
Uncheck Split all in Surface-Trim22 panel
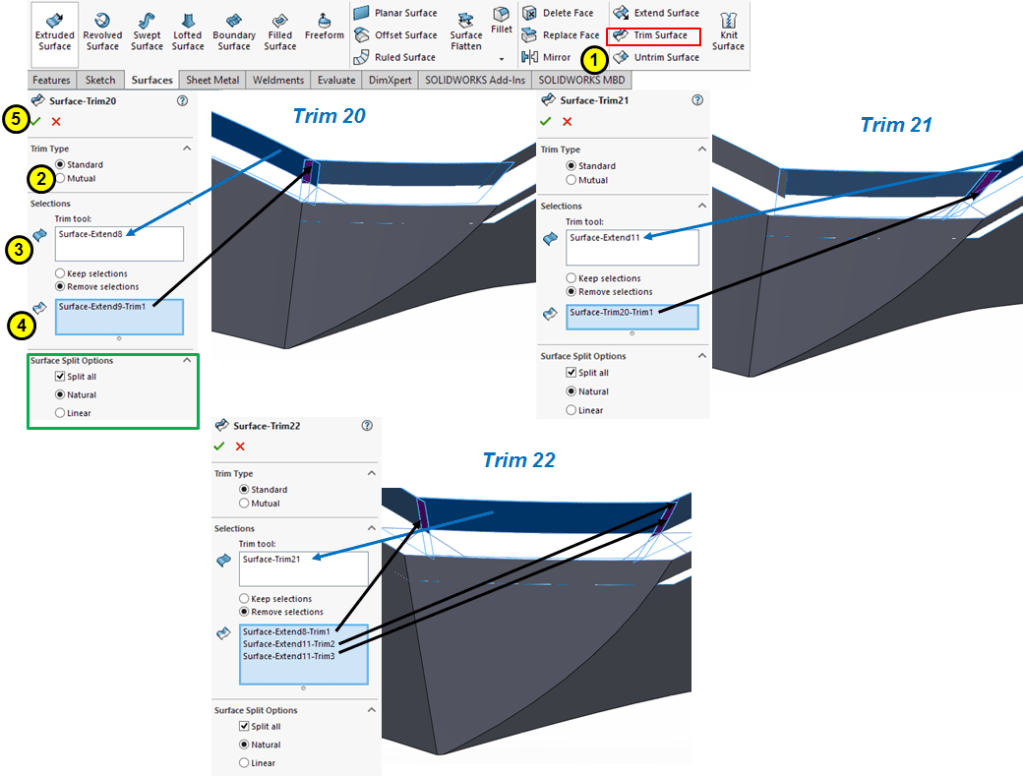tap(246, 726)
